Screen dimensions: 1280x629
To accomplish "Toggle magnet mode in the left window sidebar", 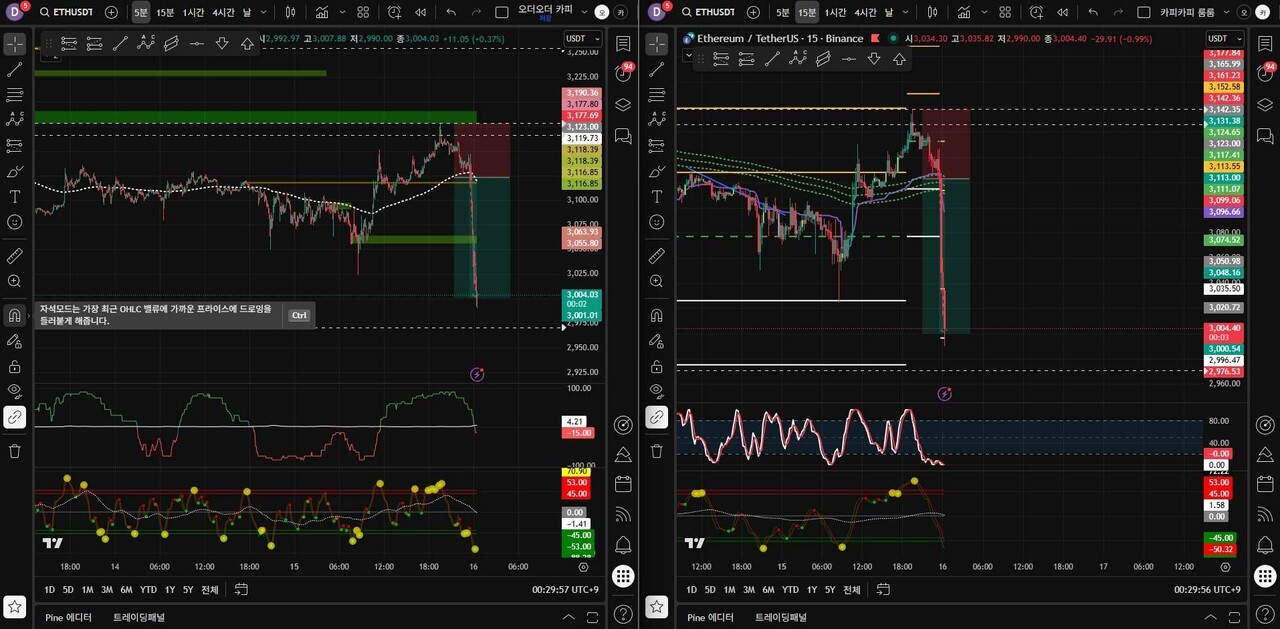I will point(15,315).
